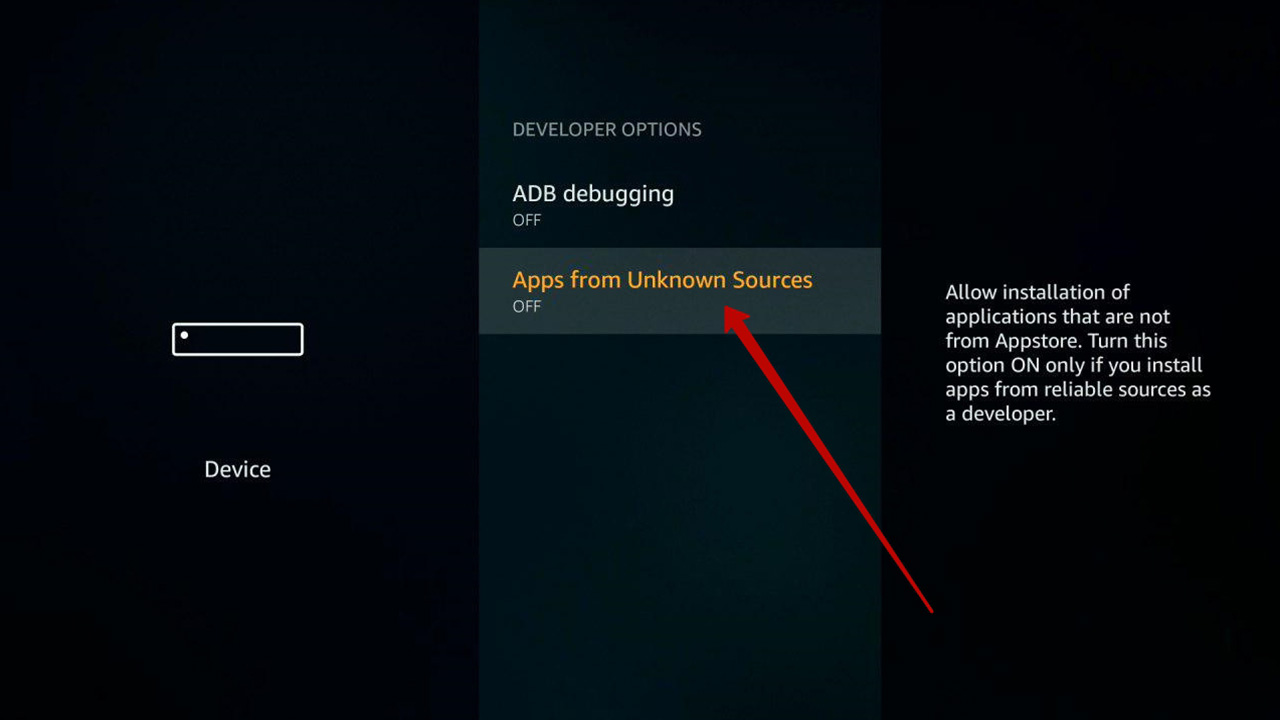Image resolution: width=1280 pixels, height=720 pixels.
Task: Select the highlighted Unknown Sources row
Action: coord(680,291)
